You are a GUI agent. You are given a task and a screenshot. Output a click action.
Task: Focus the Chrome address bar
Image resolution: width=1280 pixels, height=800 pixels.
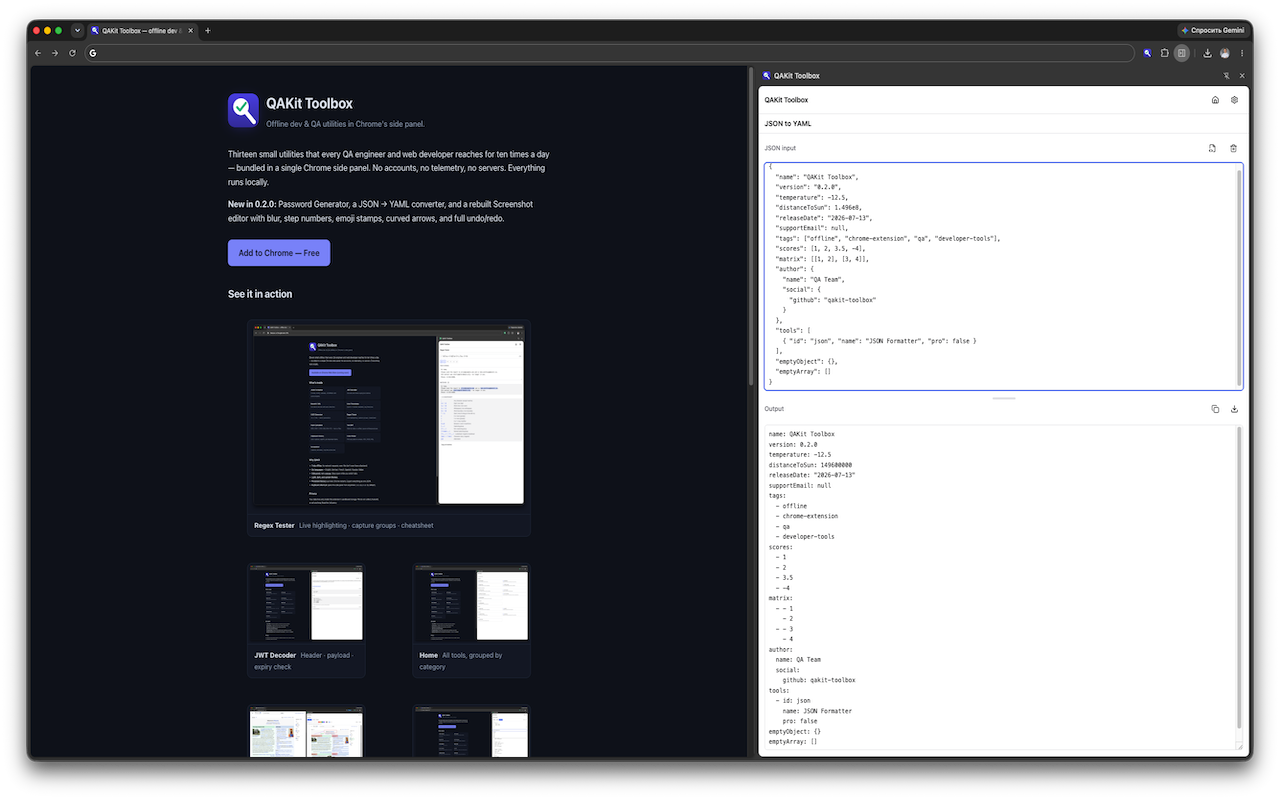tap(610, 53)
